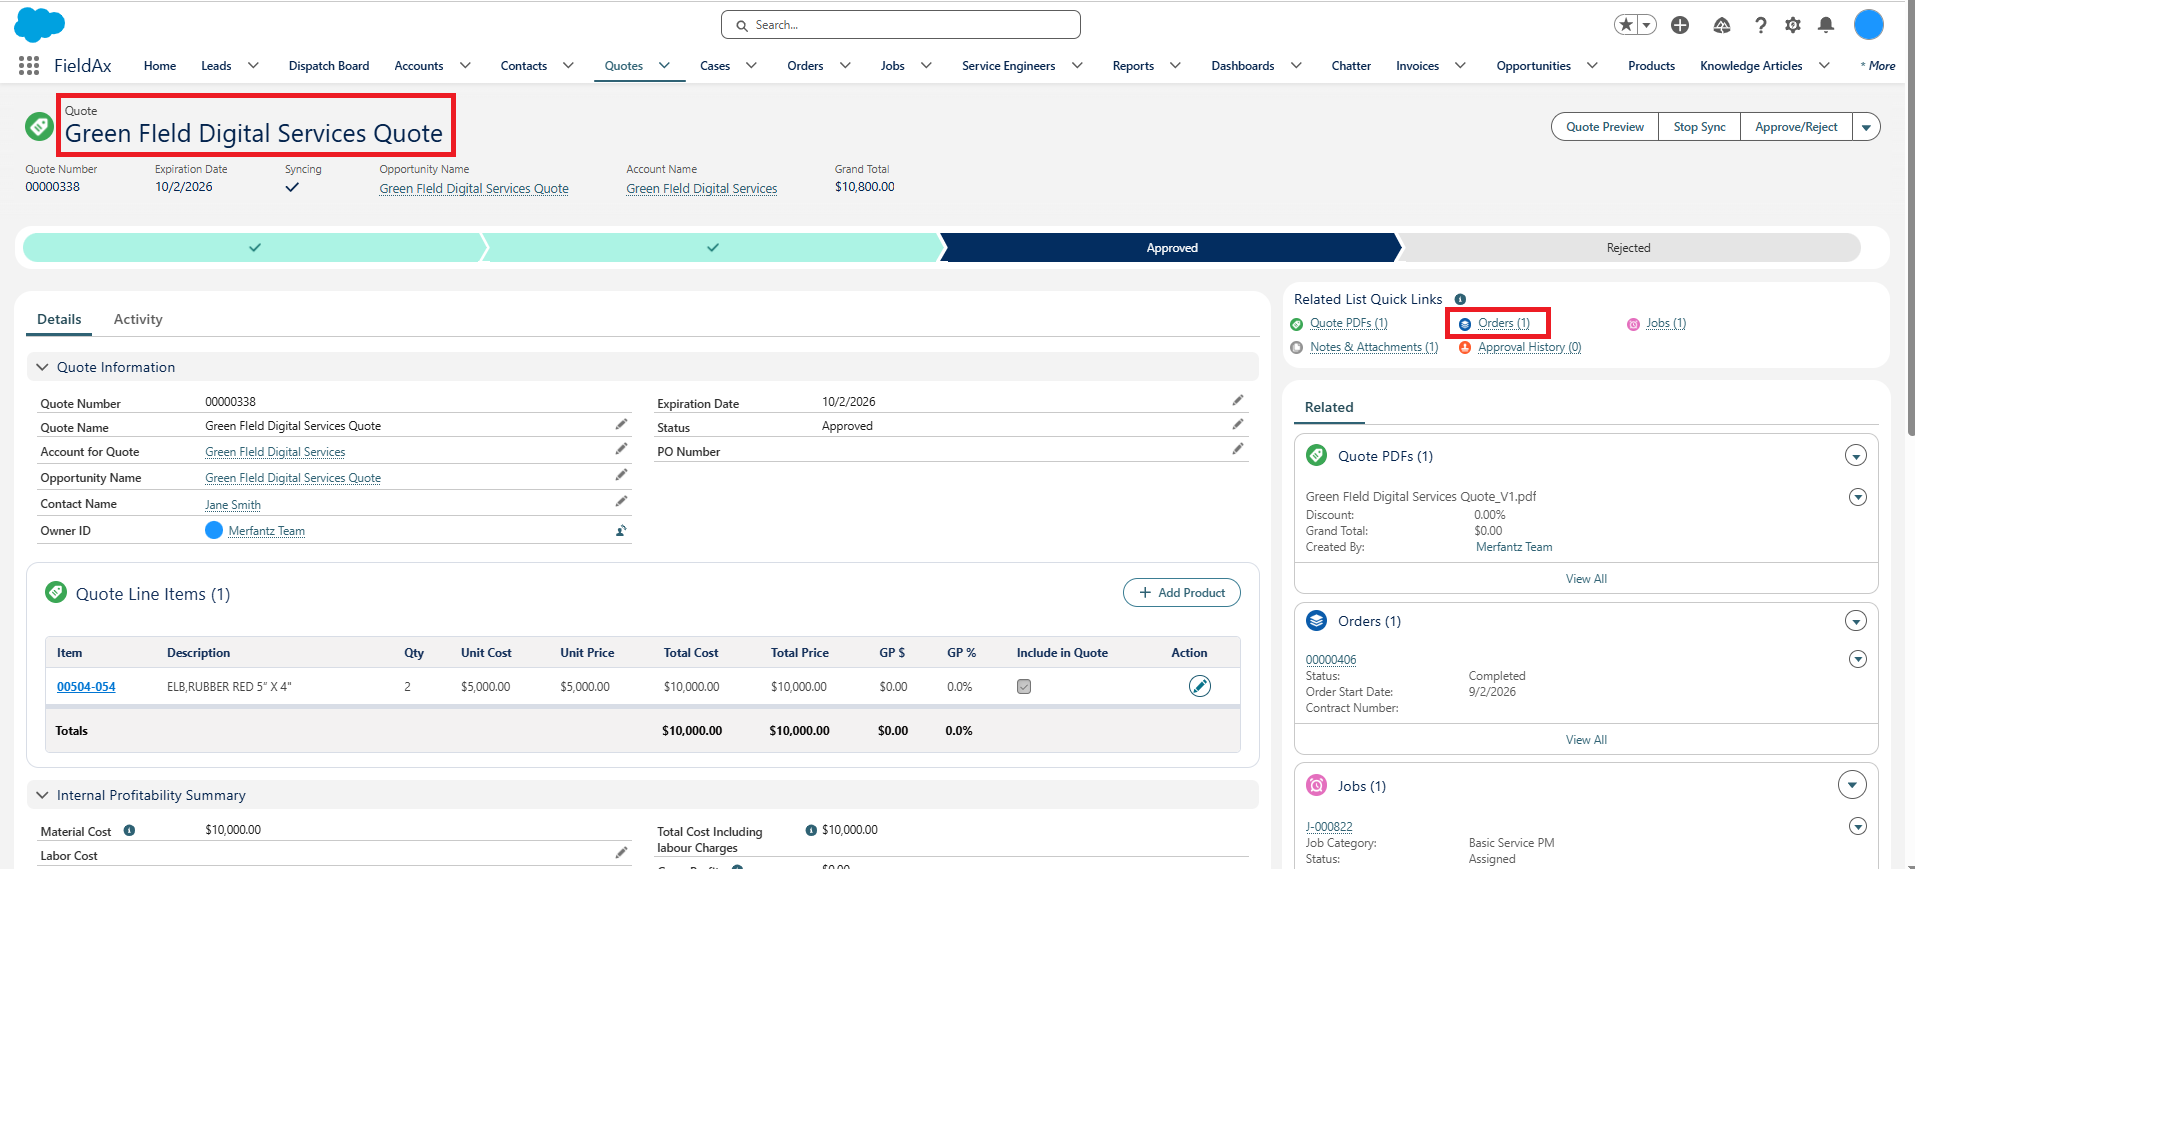Expand the Quotes nav tab dropdown chevron
The image size is (2162, 1146).
(664, 66)
